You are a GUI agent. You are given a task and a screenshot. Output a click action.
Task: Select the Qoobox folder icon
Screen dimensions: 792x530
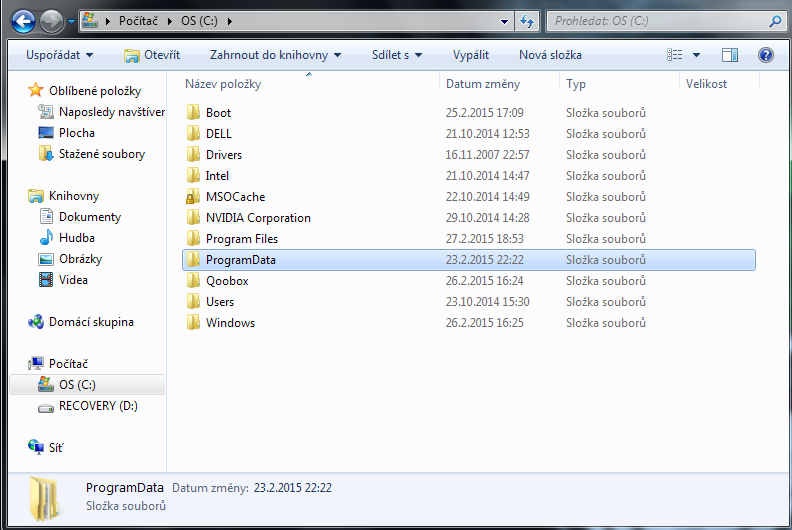pos(193,280)
